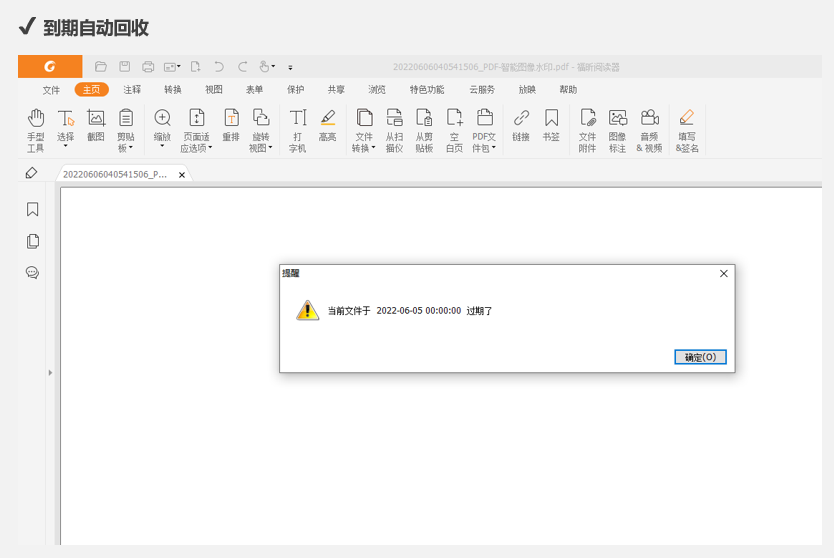This screenshot has height=559, width=834.
Task: Expand the collapsed left navigation panel arrow
Action: click(51, 373)
